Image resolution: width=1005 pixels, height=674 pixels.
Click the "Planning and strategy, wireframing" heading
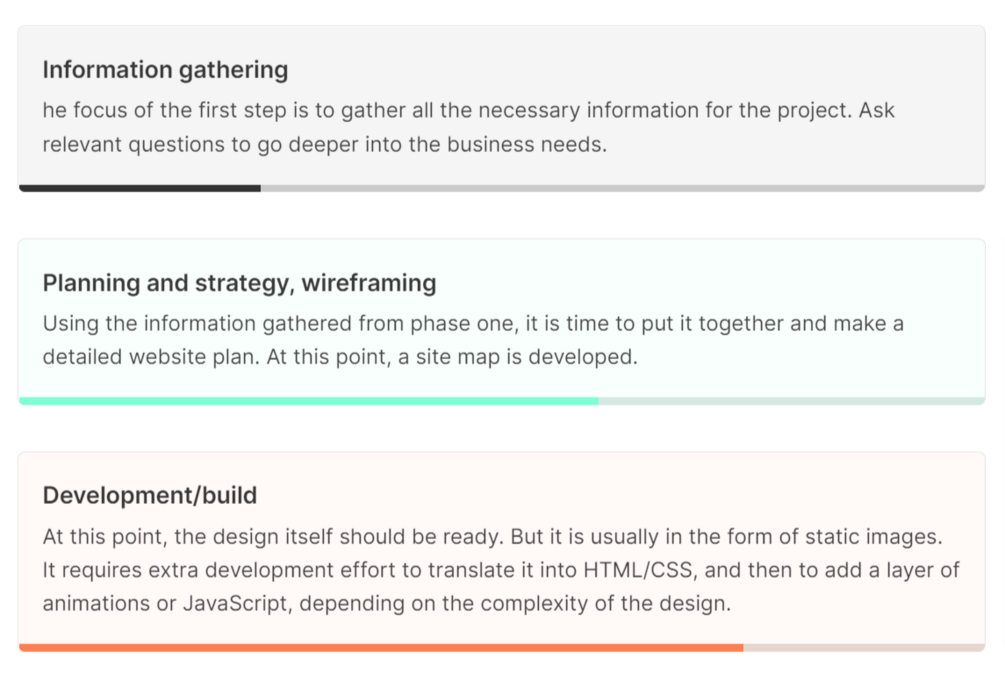[x=239, y=283]
